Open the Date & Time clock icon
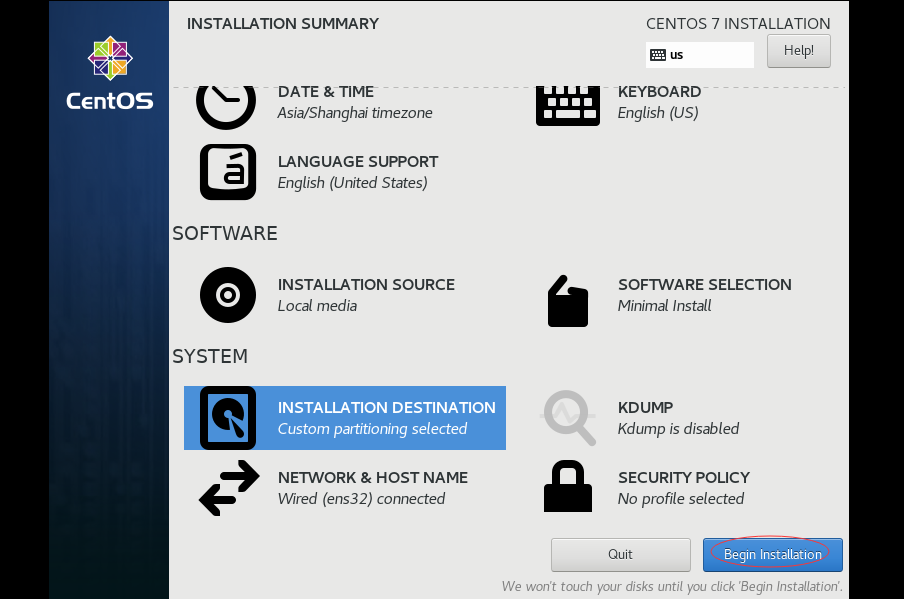904x599 pixels. (x=226, y=107)
